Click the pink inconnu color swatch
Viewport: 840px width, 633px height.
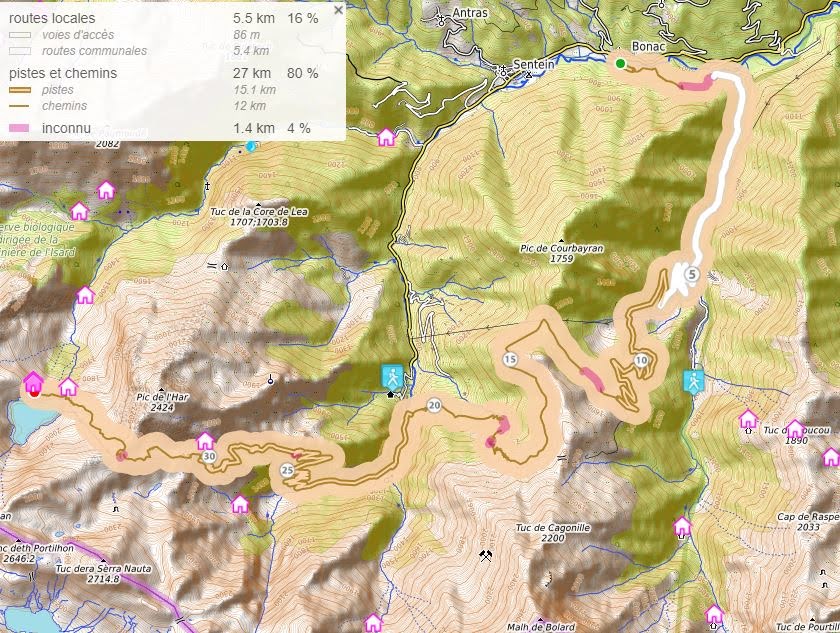tap(20, 128)
